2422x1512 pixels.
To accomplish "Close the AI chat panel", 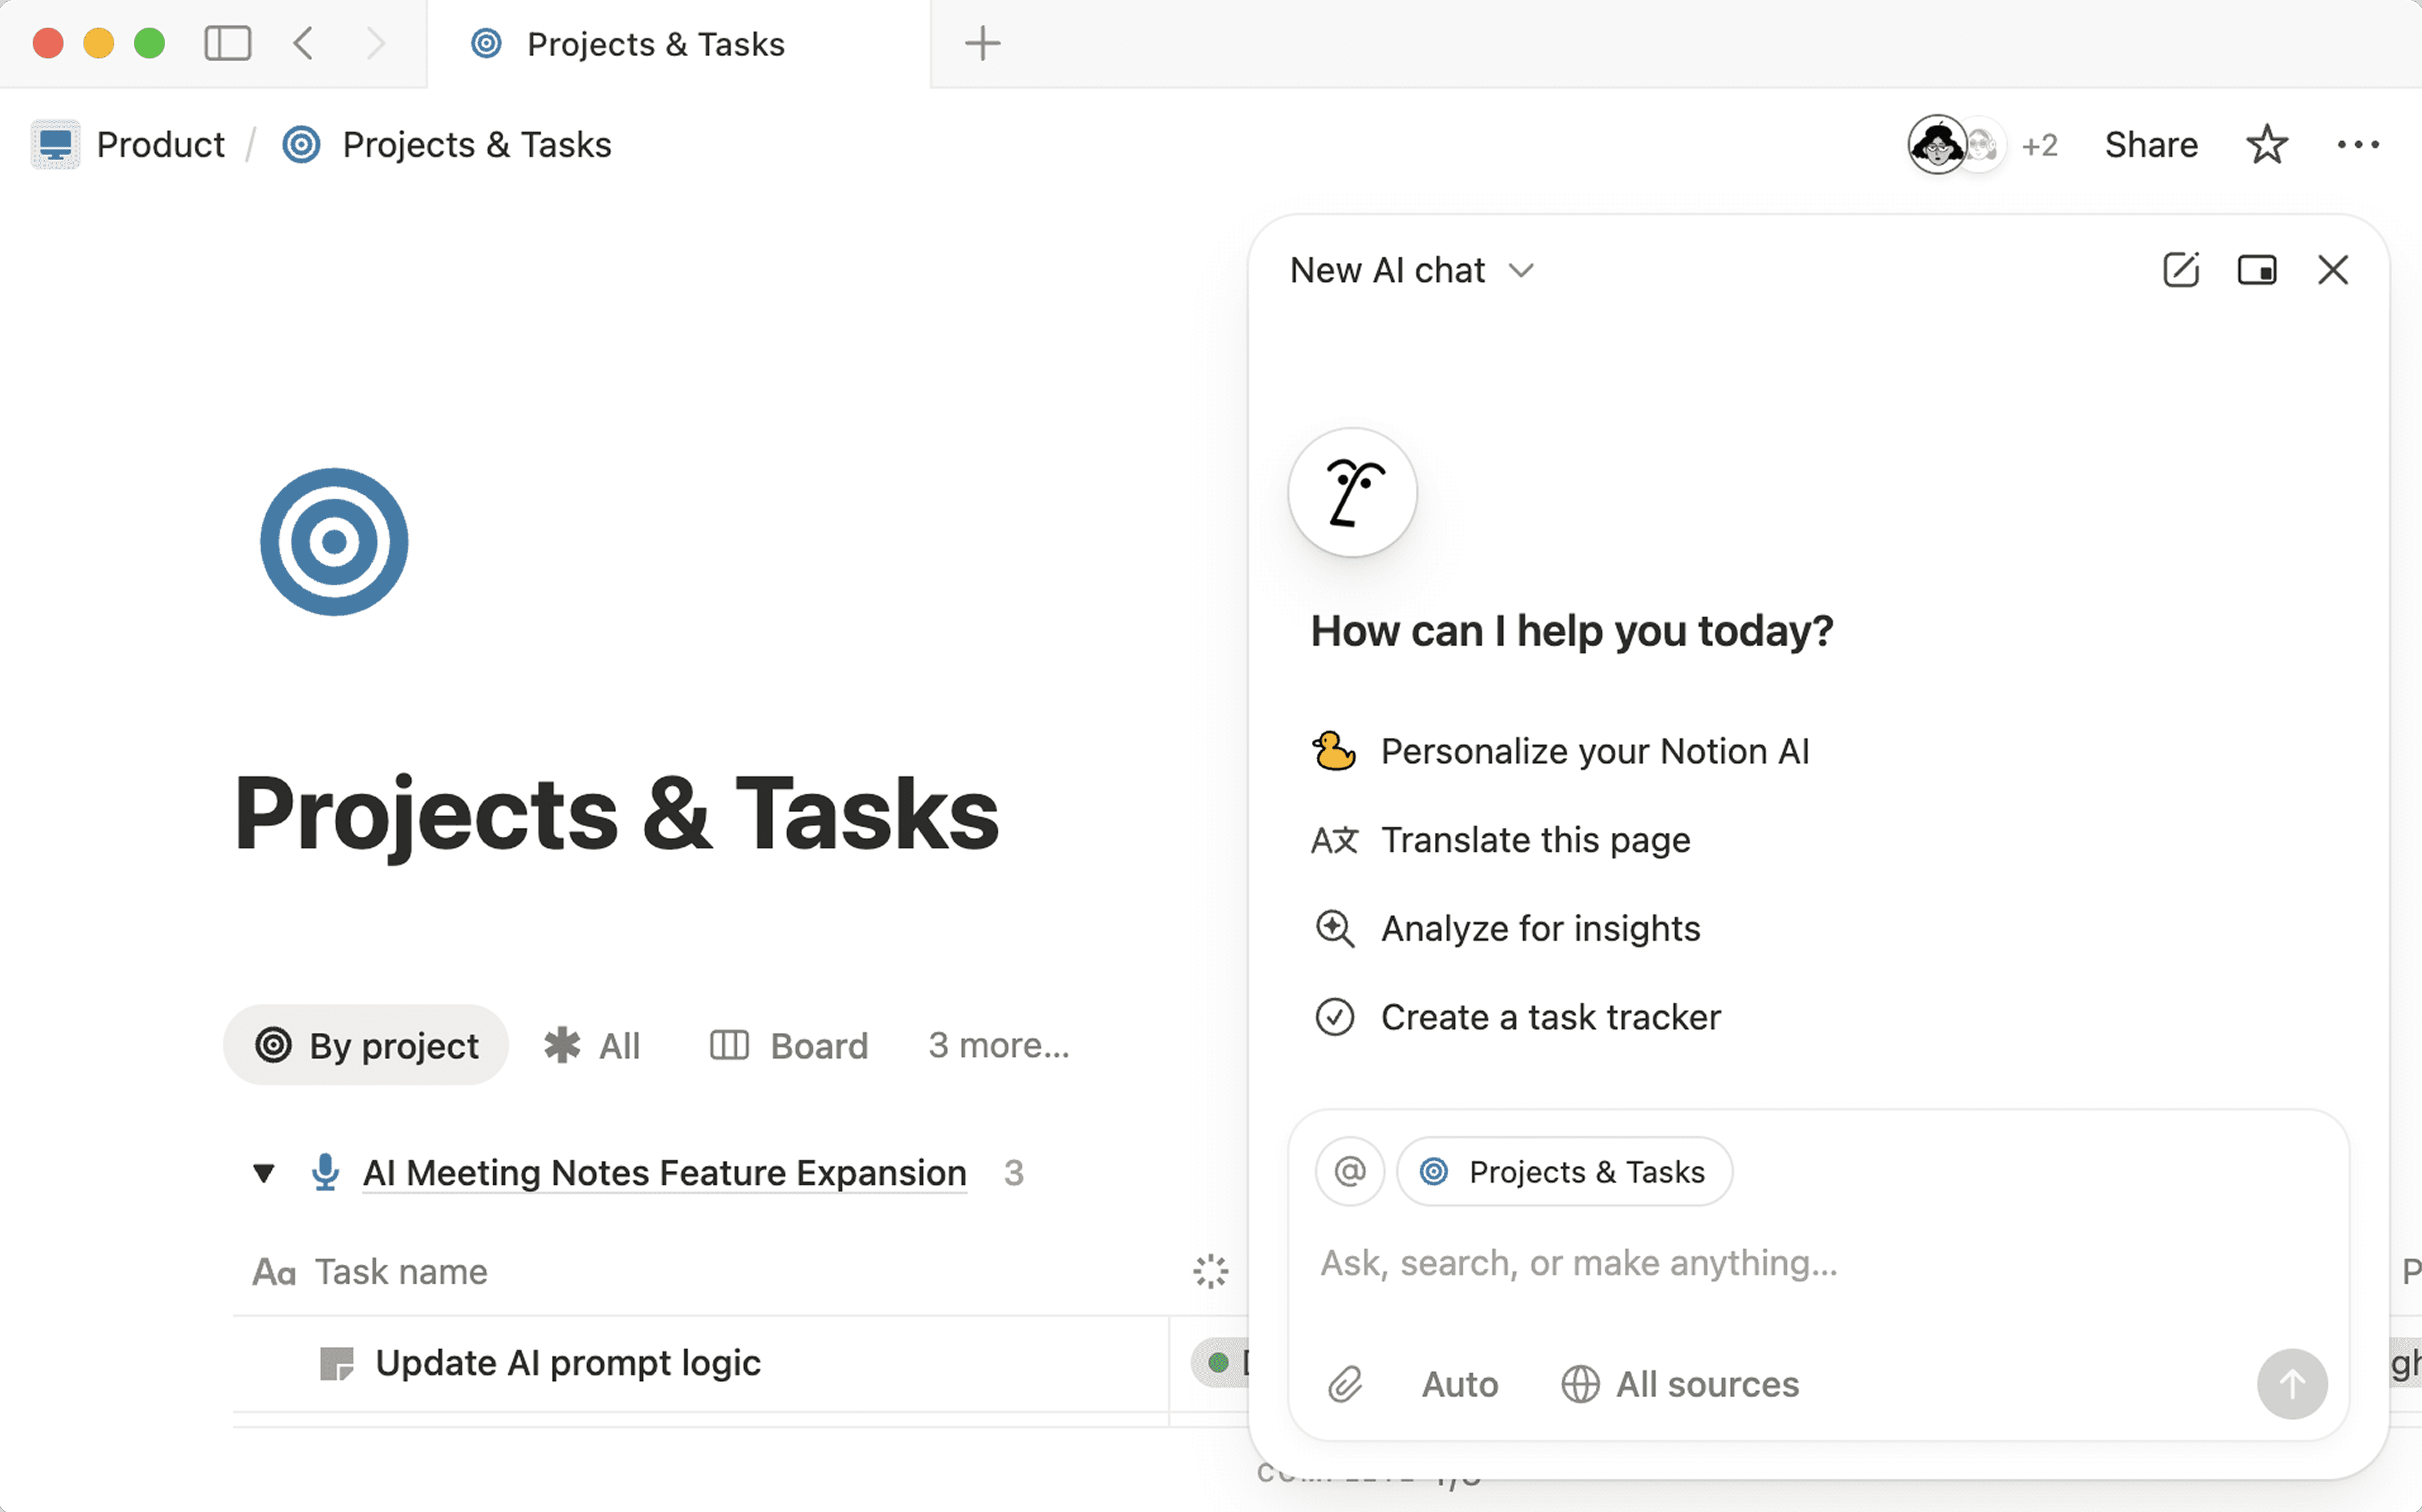I will click(x=2333, y=270).
